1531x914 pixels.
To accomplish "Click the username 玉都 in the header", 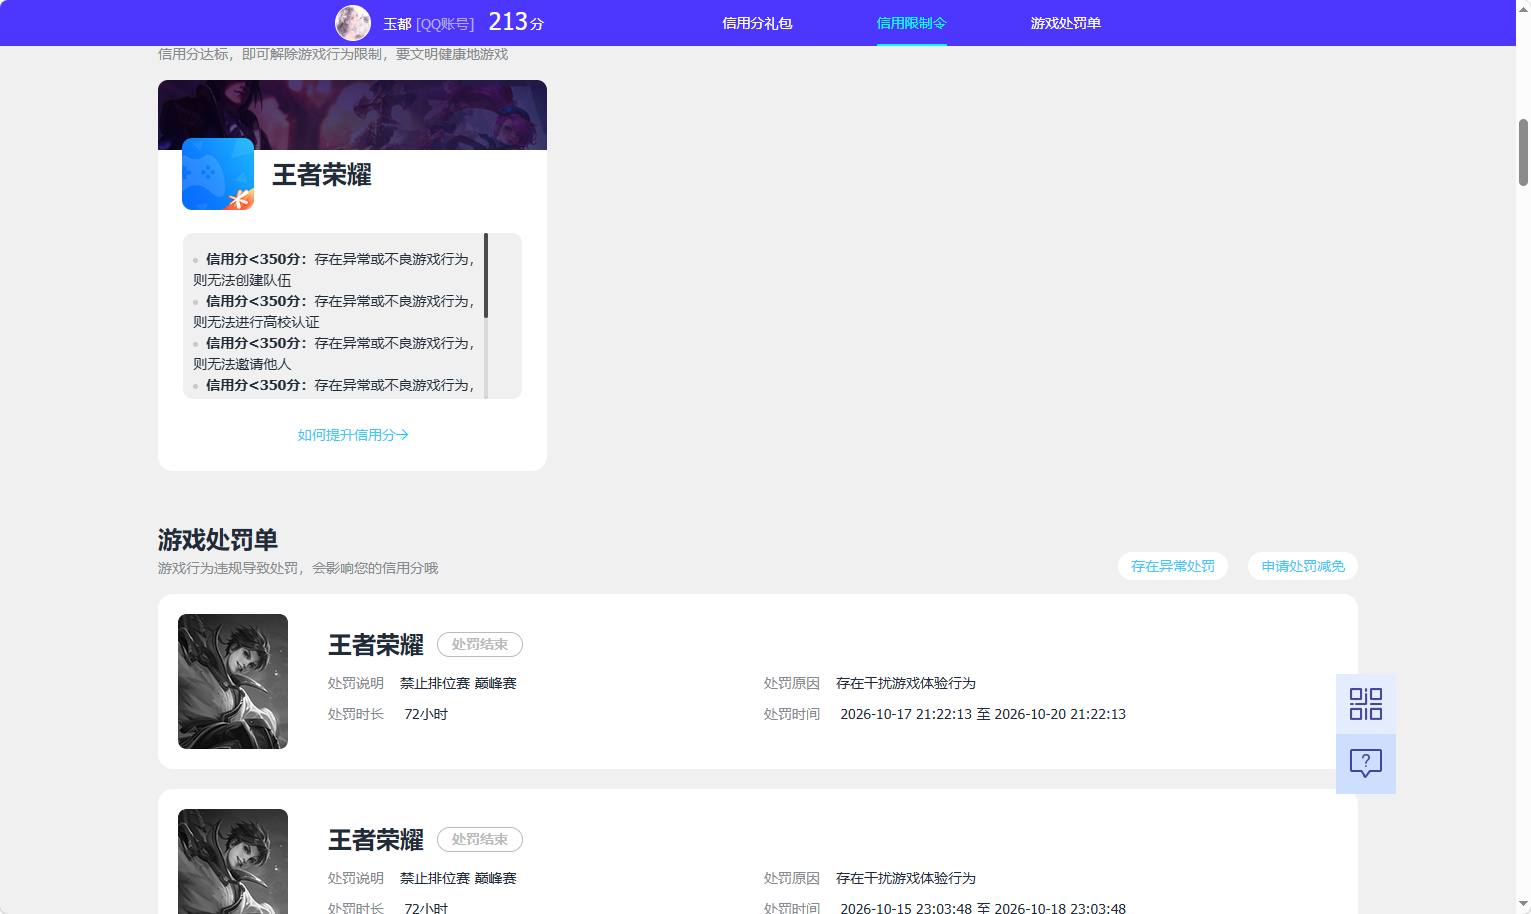I will [397, 24].
